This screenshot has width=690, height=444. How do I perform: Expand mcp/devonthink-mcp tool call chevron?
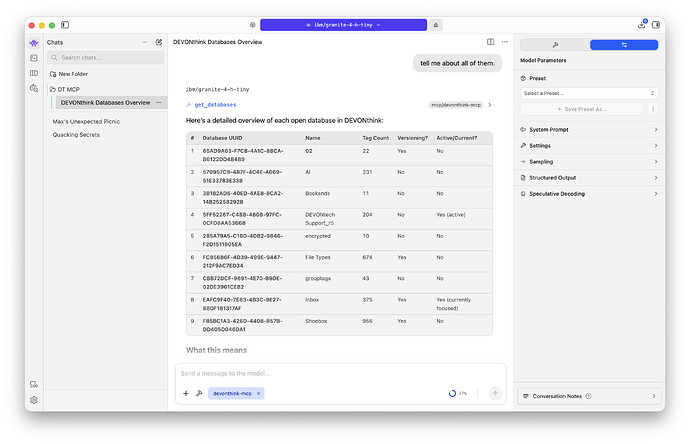coord(490,105)
